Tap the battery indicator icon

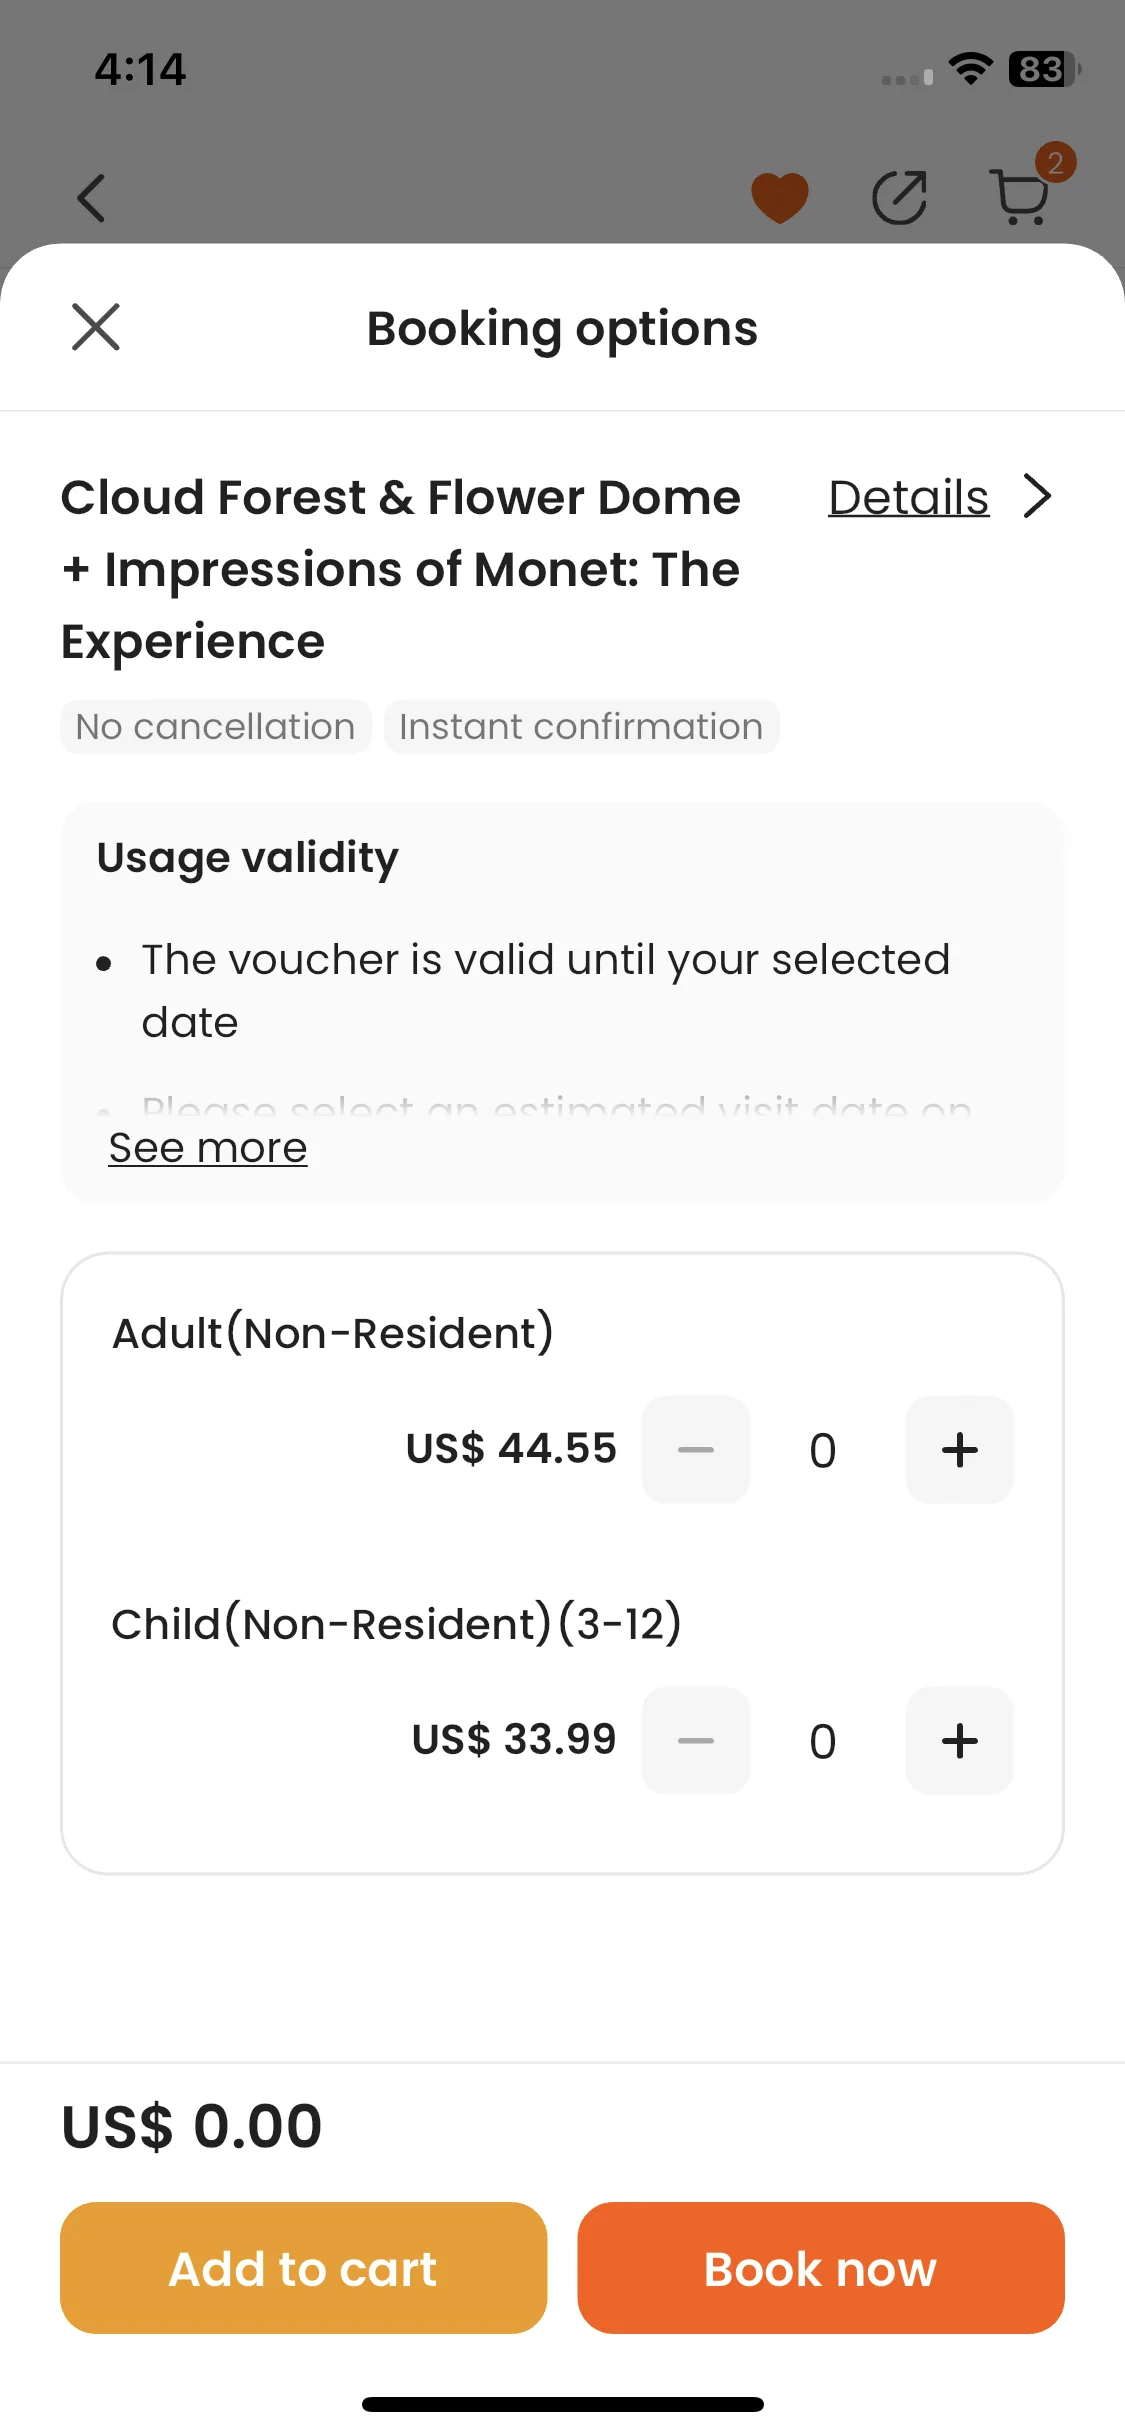pyautogui.click(x=1044, y=69)
